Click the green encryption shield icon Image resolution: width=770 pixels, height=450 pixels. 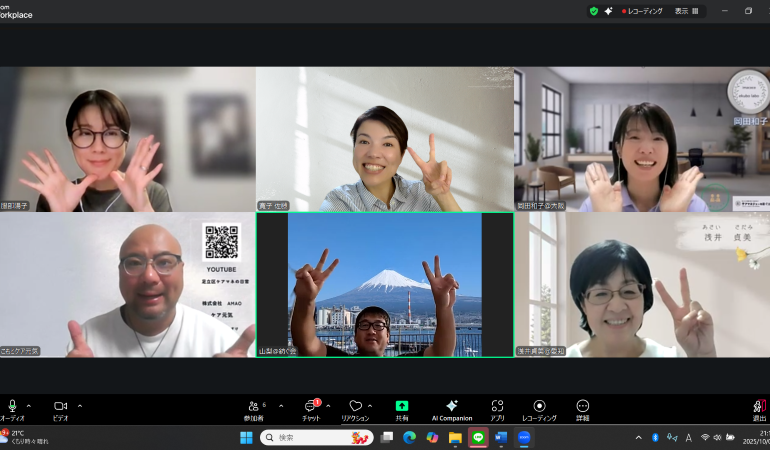pos(594,11)
